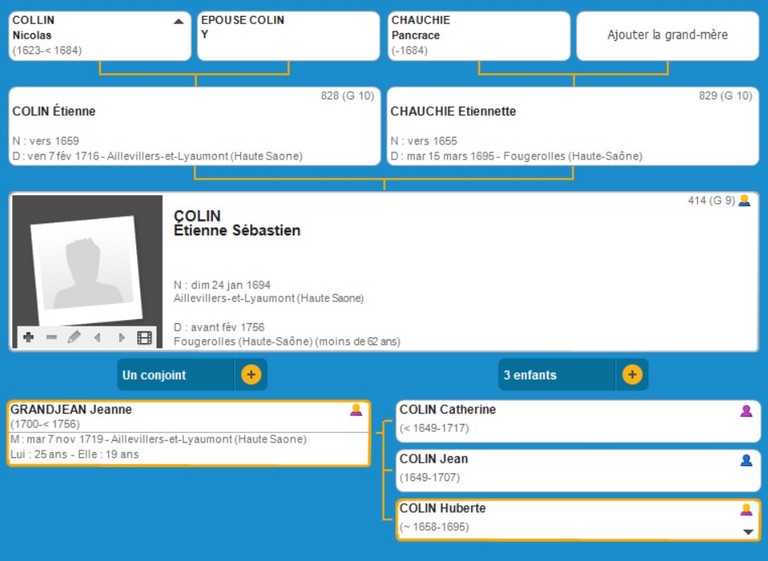768x561 pixels.
Task: Open mother CHAUCHIE Etiennette's card
Action: coord(573,126)
